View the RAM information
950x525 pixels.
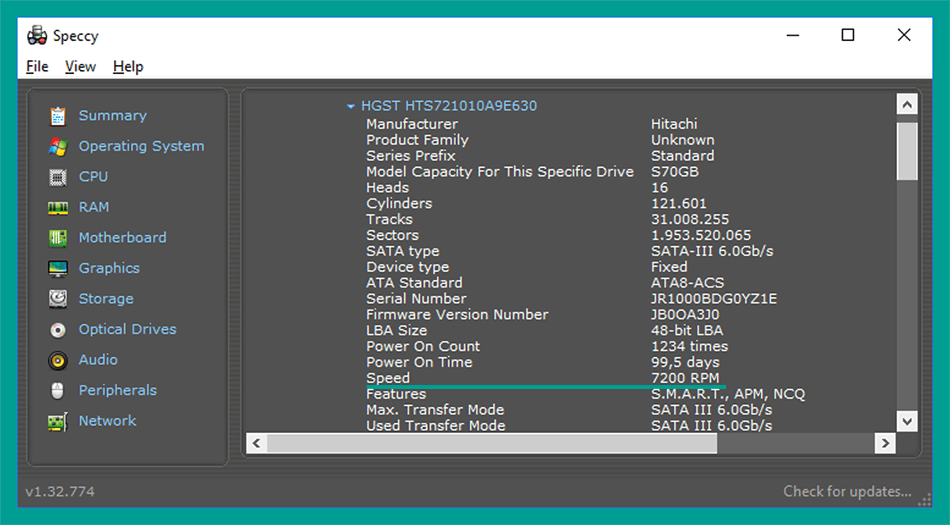[94, 207]
